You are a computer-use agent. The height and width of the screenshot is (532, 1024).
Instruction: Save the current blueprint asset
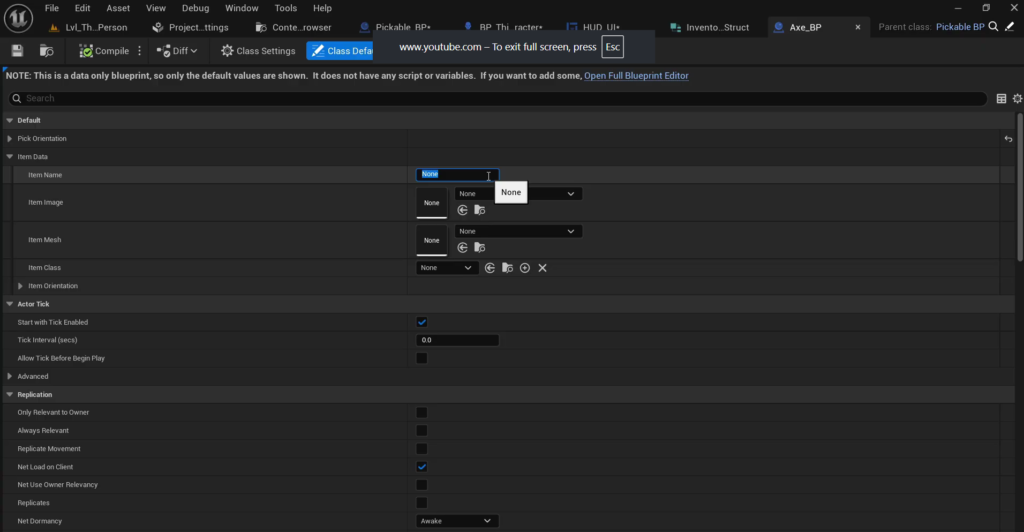17,51
